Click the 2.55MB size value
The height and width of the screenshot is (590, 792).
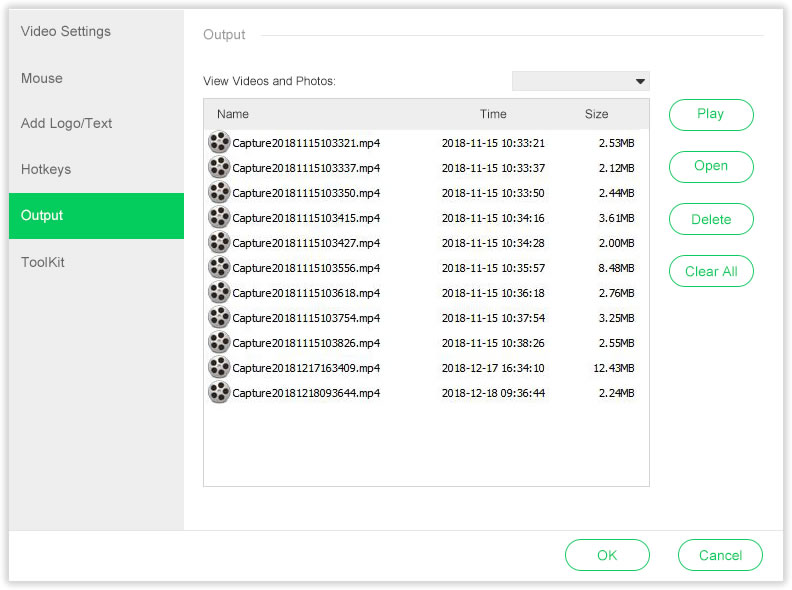pos(616,343)
